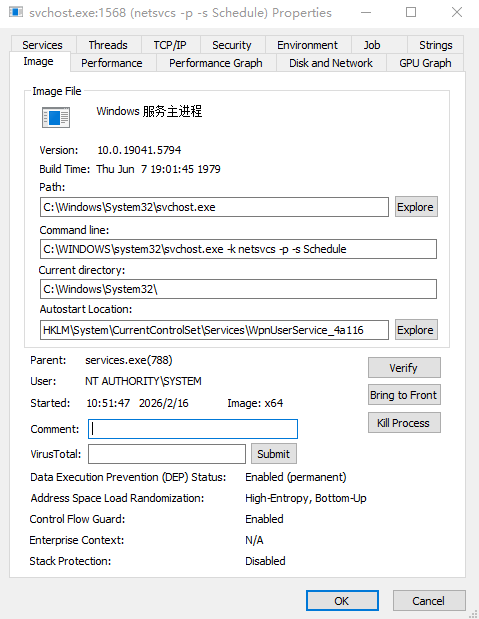Click the Kill Process button

click(x=404, y=423)
